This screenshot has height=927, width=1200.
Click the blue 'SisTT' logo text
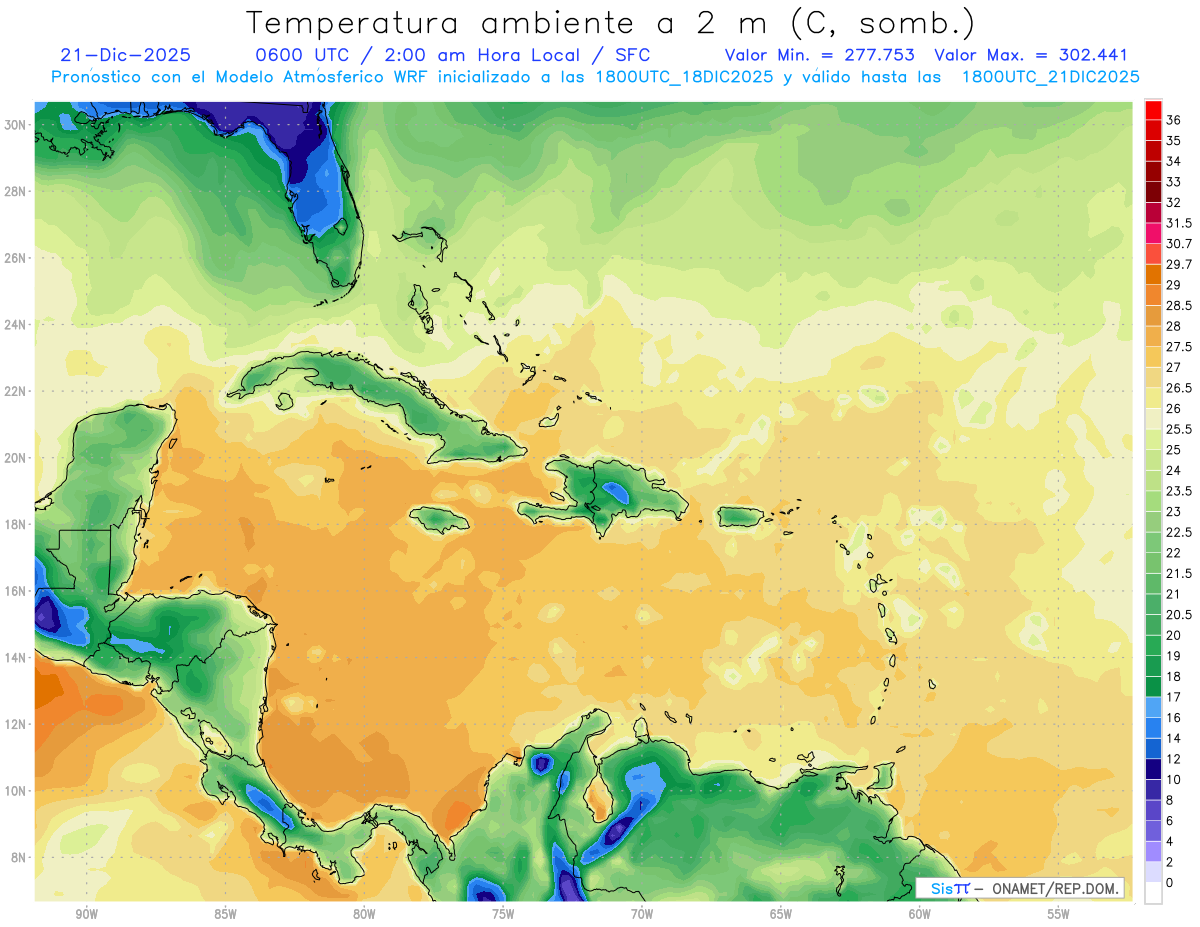coord(949,889)
